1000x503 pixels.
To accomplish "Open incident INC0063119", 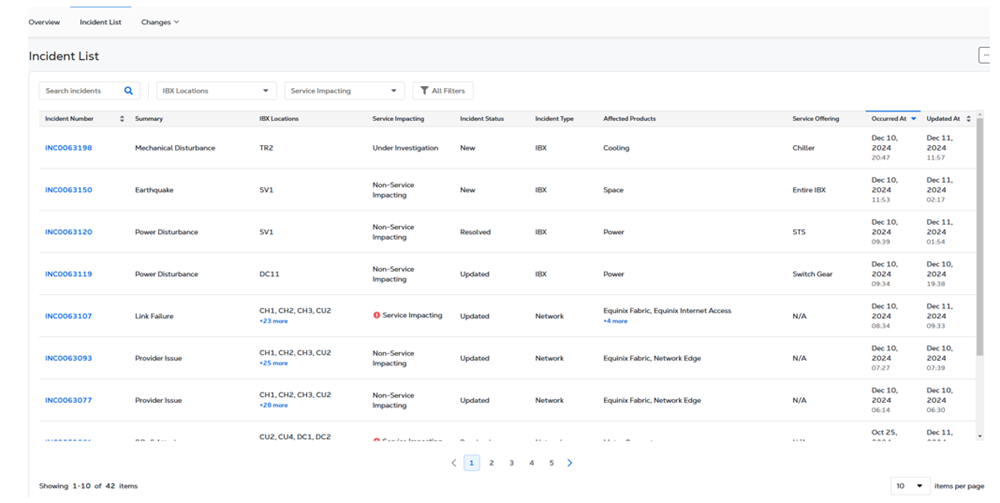I will coord(68,274).
